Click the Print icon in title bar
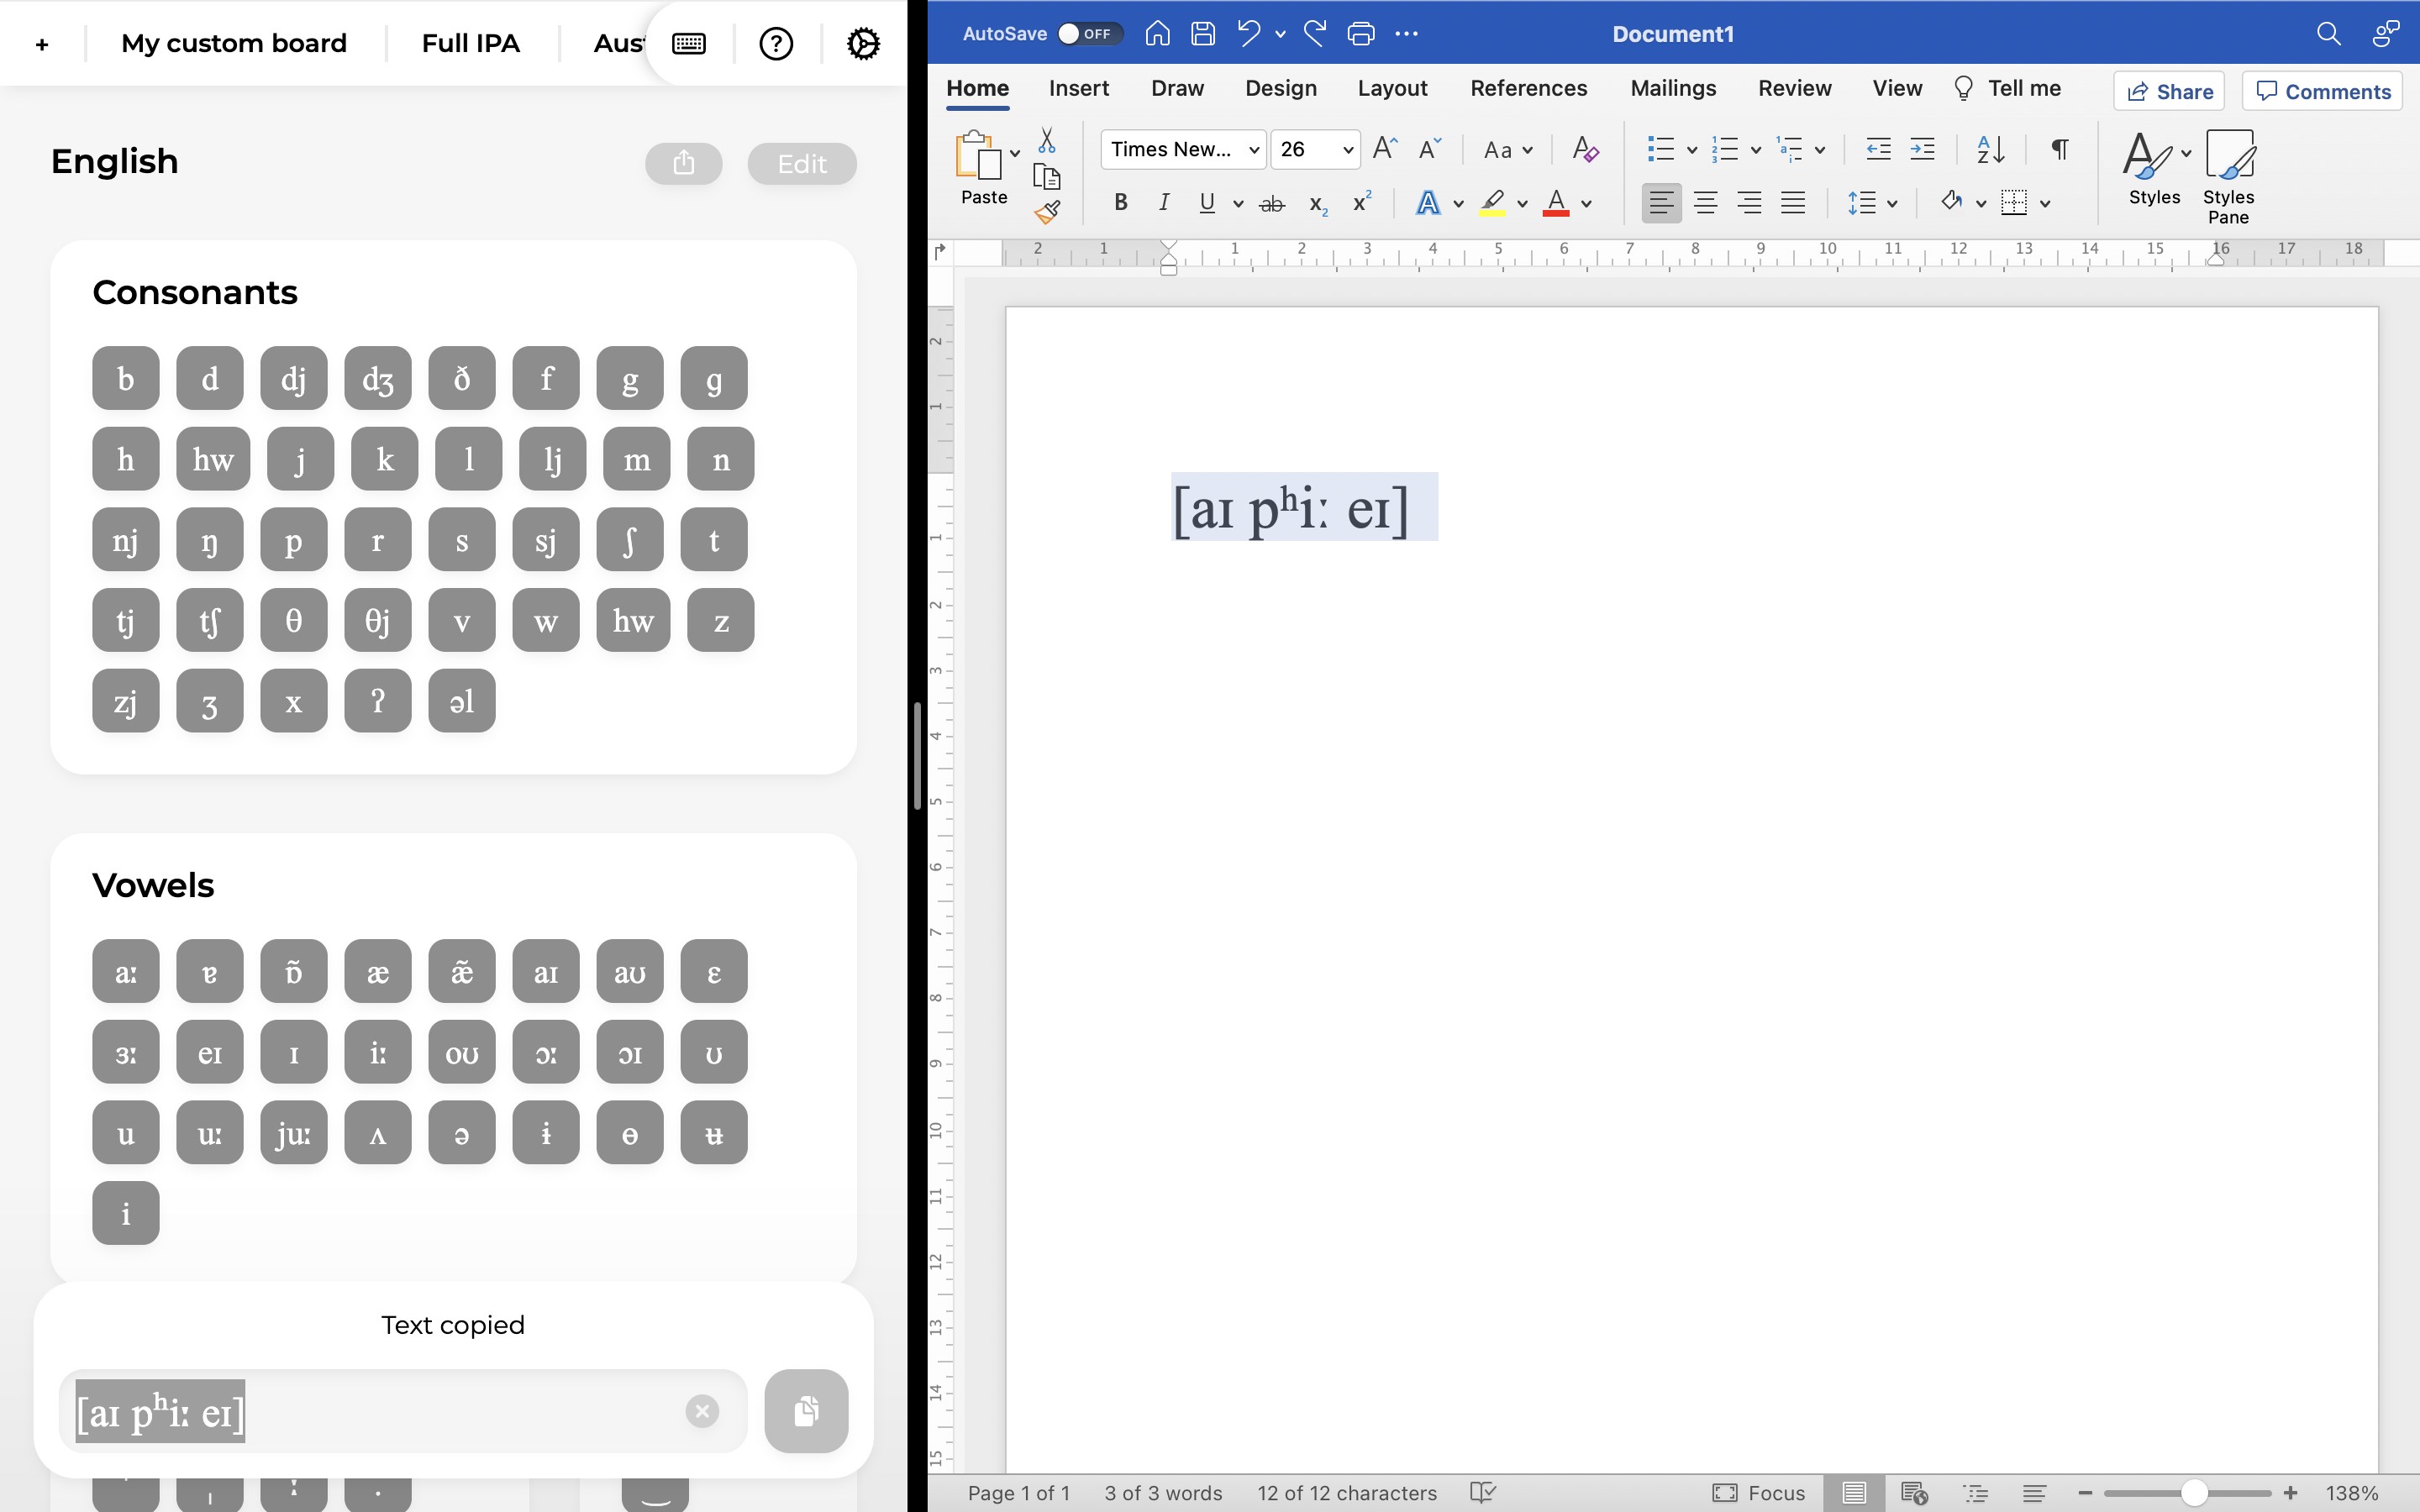This screenshot has width=2420, height=1512. (x=1360, y=34)
